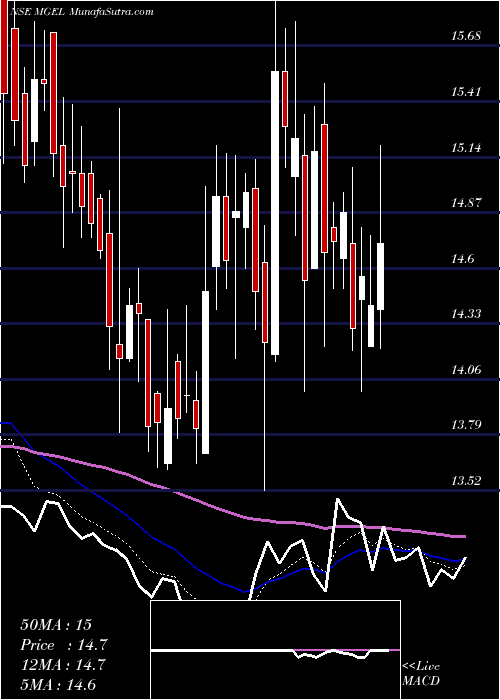Click the 15.41 price axis label
The image size is (500, 700).
(x=466, y=92)
